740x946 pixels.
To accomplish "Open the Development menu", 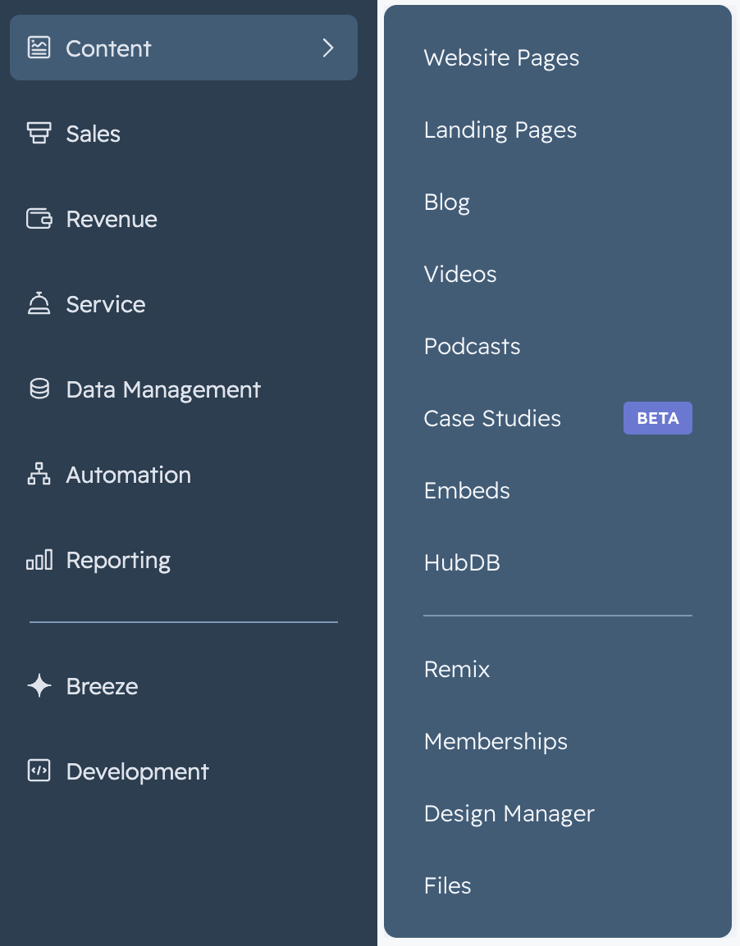I will click(138, 772).
